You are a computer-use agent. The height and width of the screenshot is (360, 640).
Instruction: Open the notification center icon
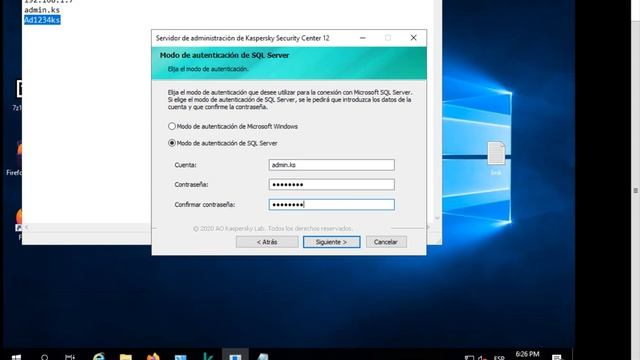(x=556, y=358)
